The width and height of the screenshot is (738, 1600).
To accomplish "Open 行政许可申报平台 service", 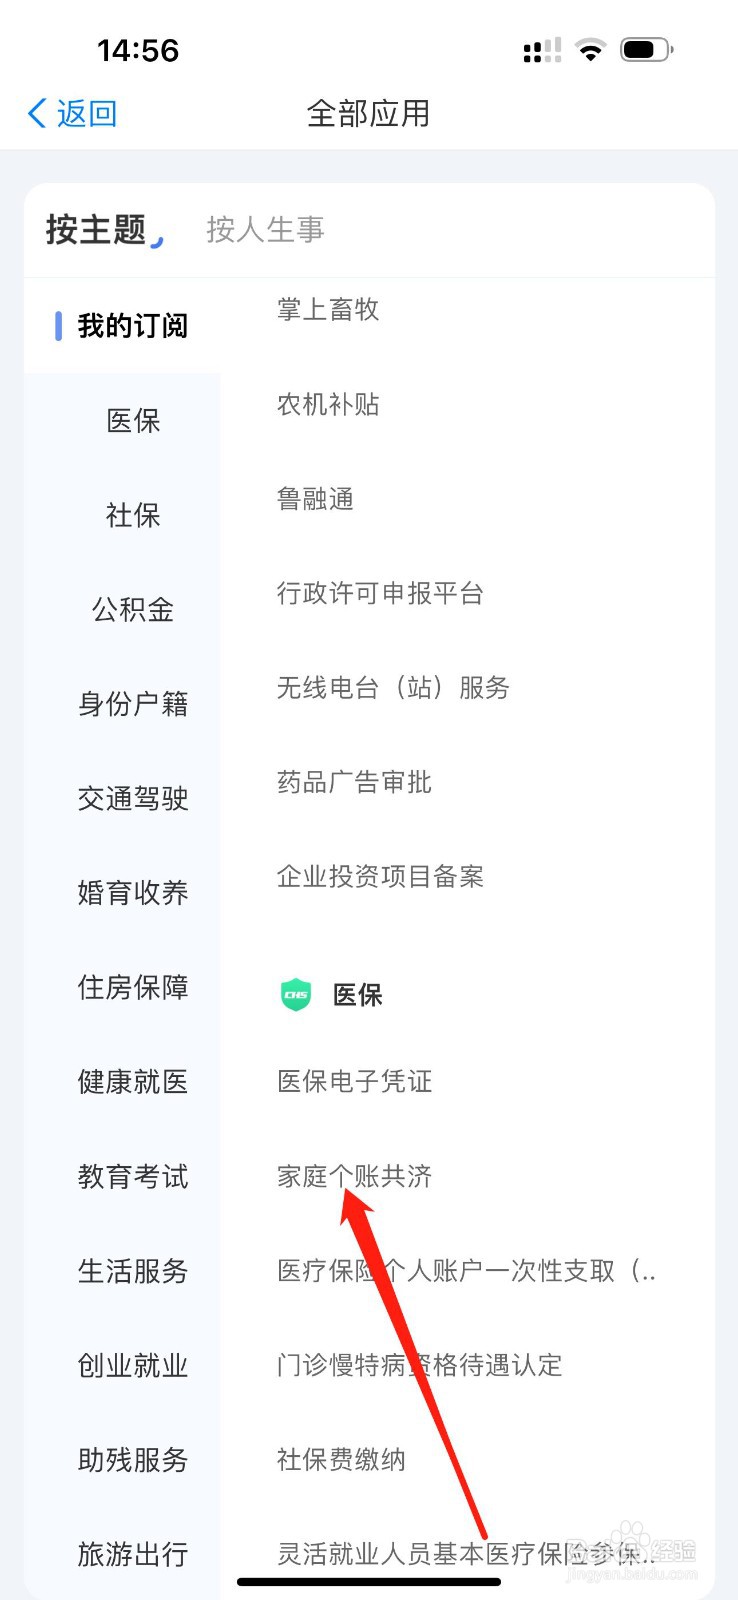I will click(380, 593).
